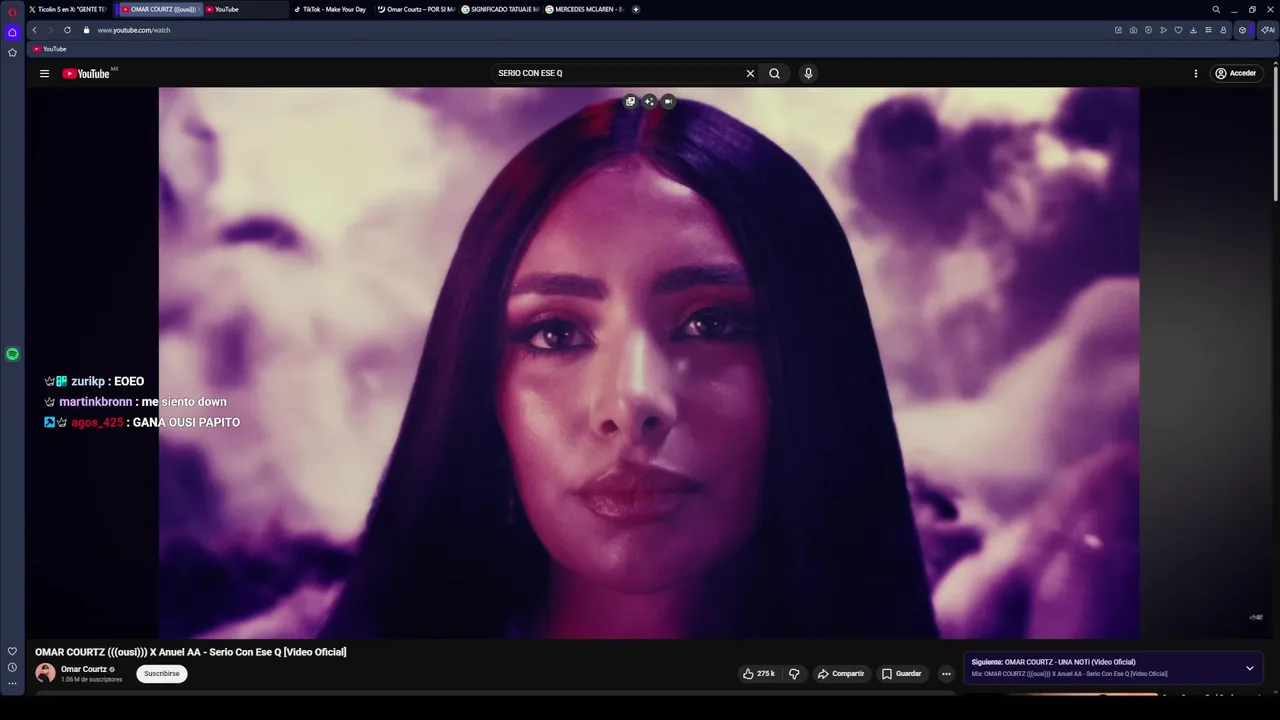The image size is (1280, 720).
Task: Dislike the video
Action: (x=794, y=674)
